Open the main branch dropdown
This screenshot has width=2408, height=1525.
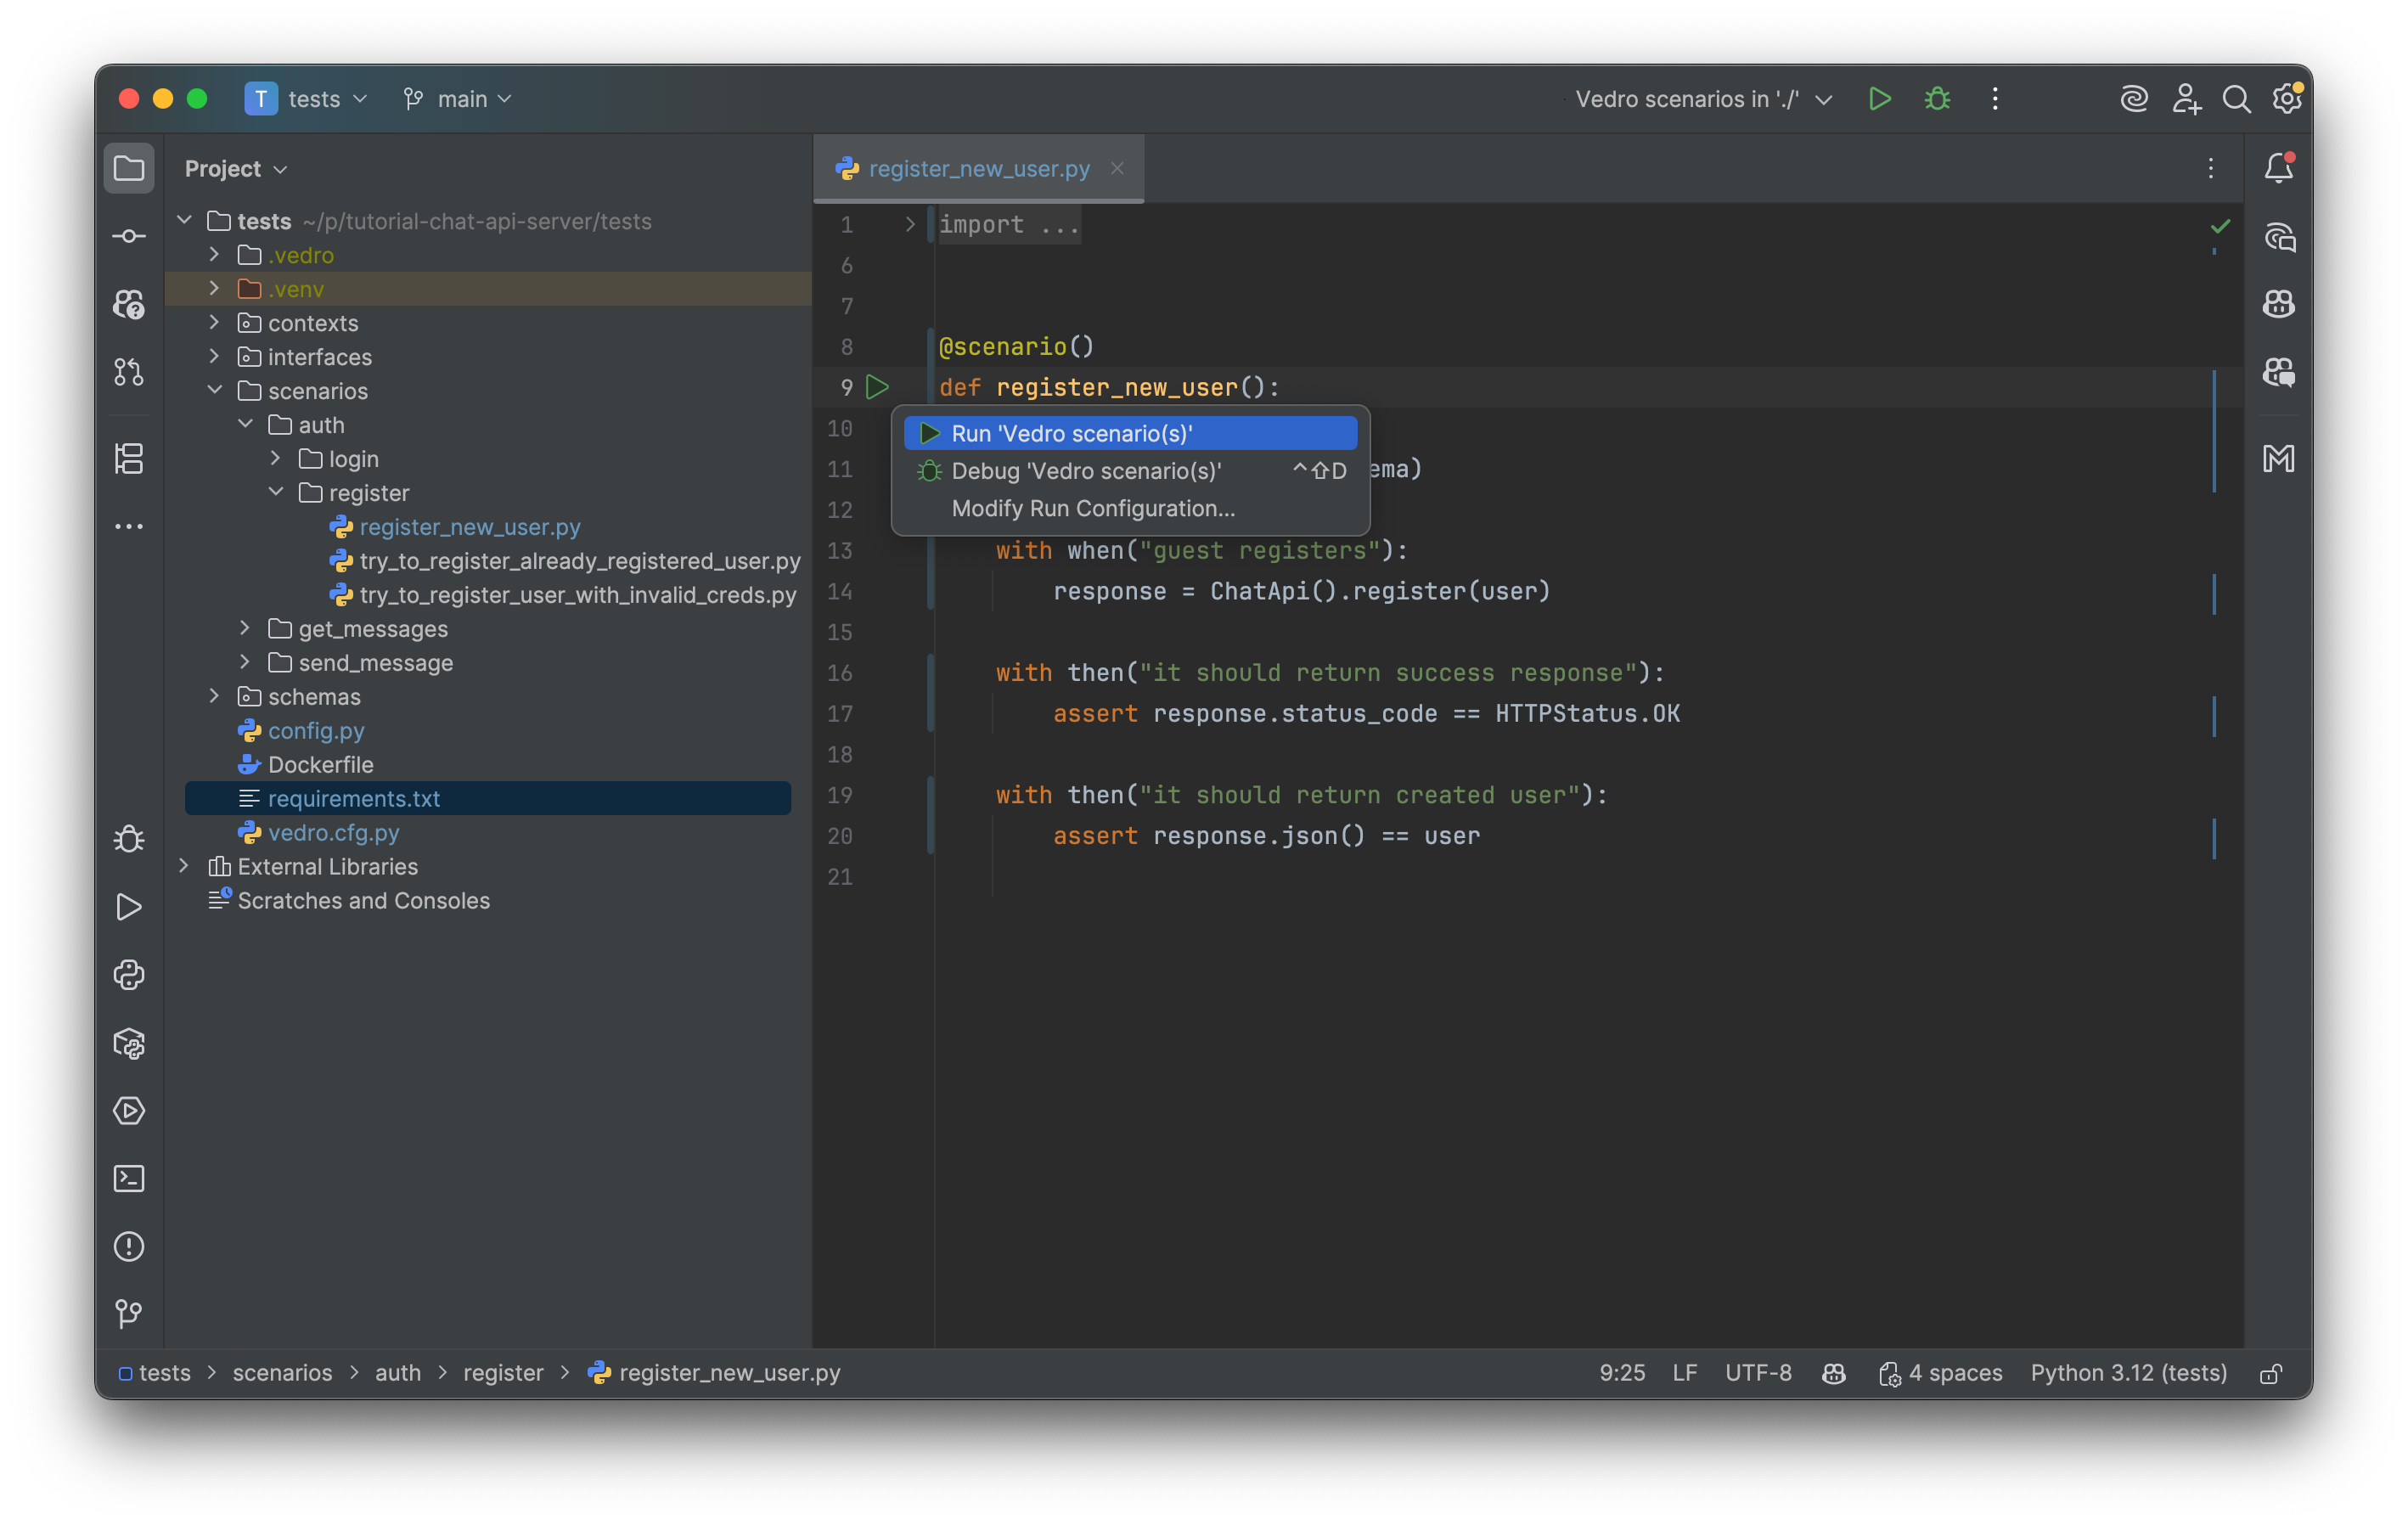(457, 99)
